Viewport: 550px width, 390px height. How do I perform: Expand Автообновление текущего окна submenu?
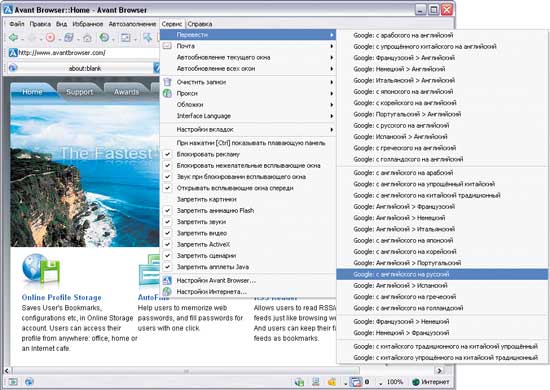click(x=248, y=57)
